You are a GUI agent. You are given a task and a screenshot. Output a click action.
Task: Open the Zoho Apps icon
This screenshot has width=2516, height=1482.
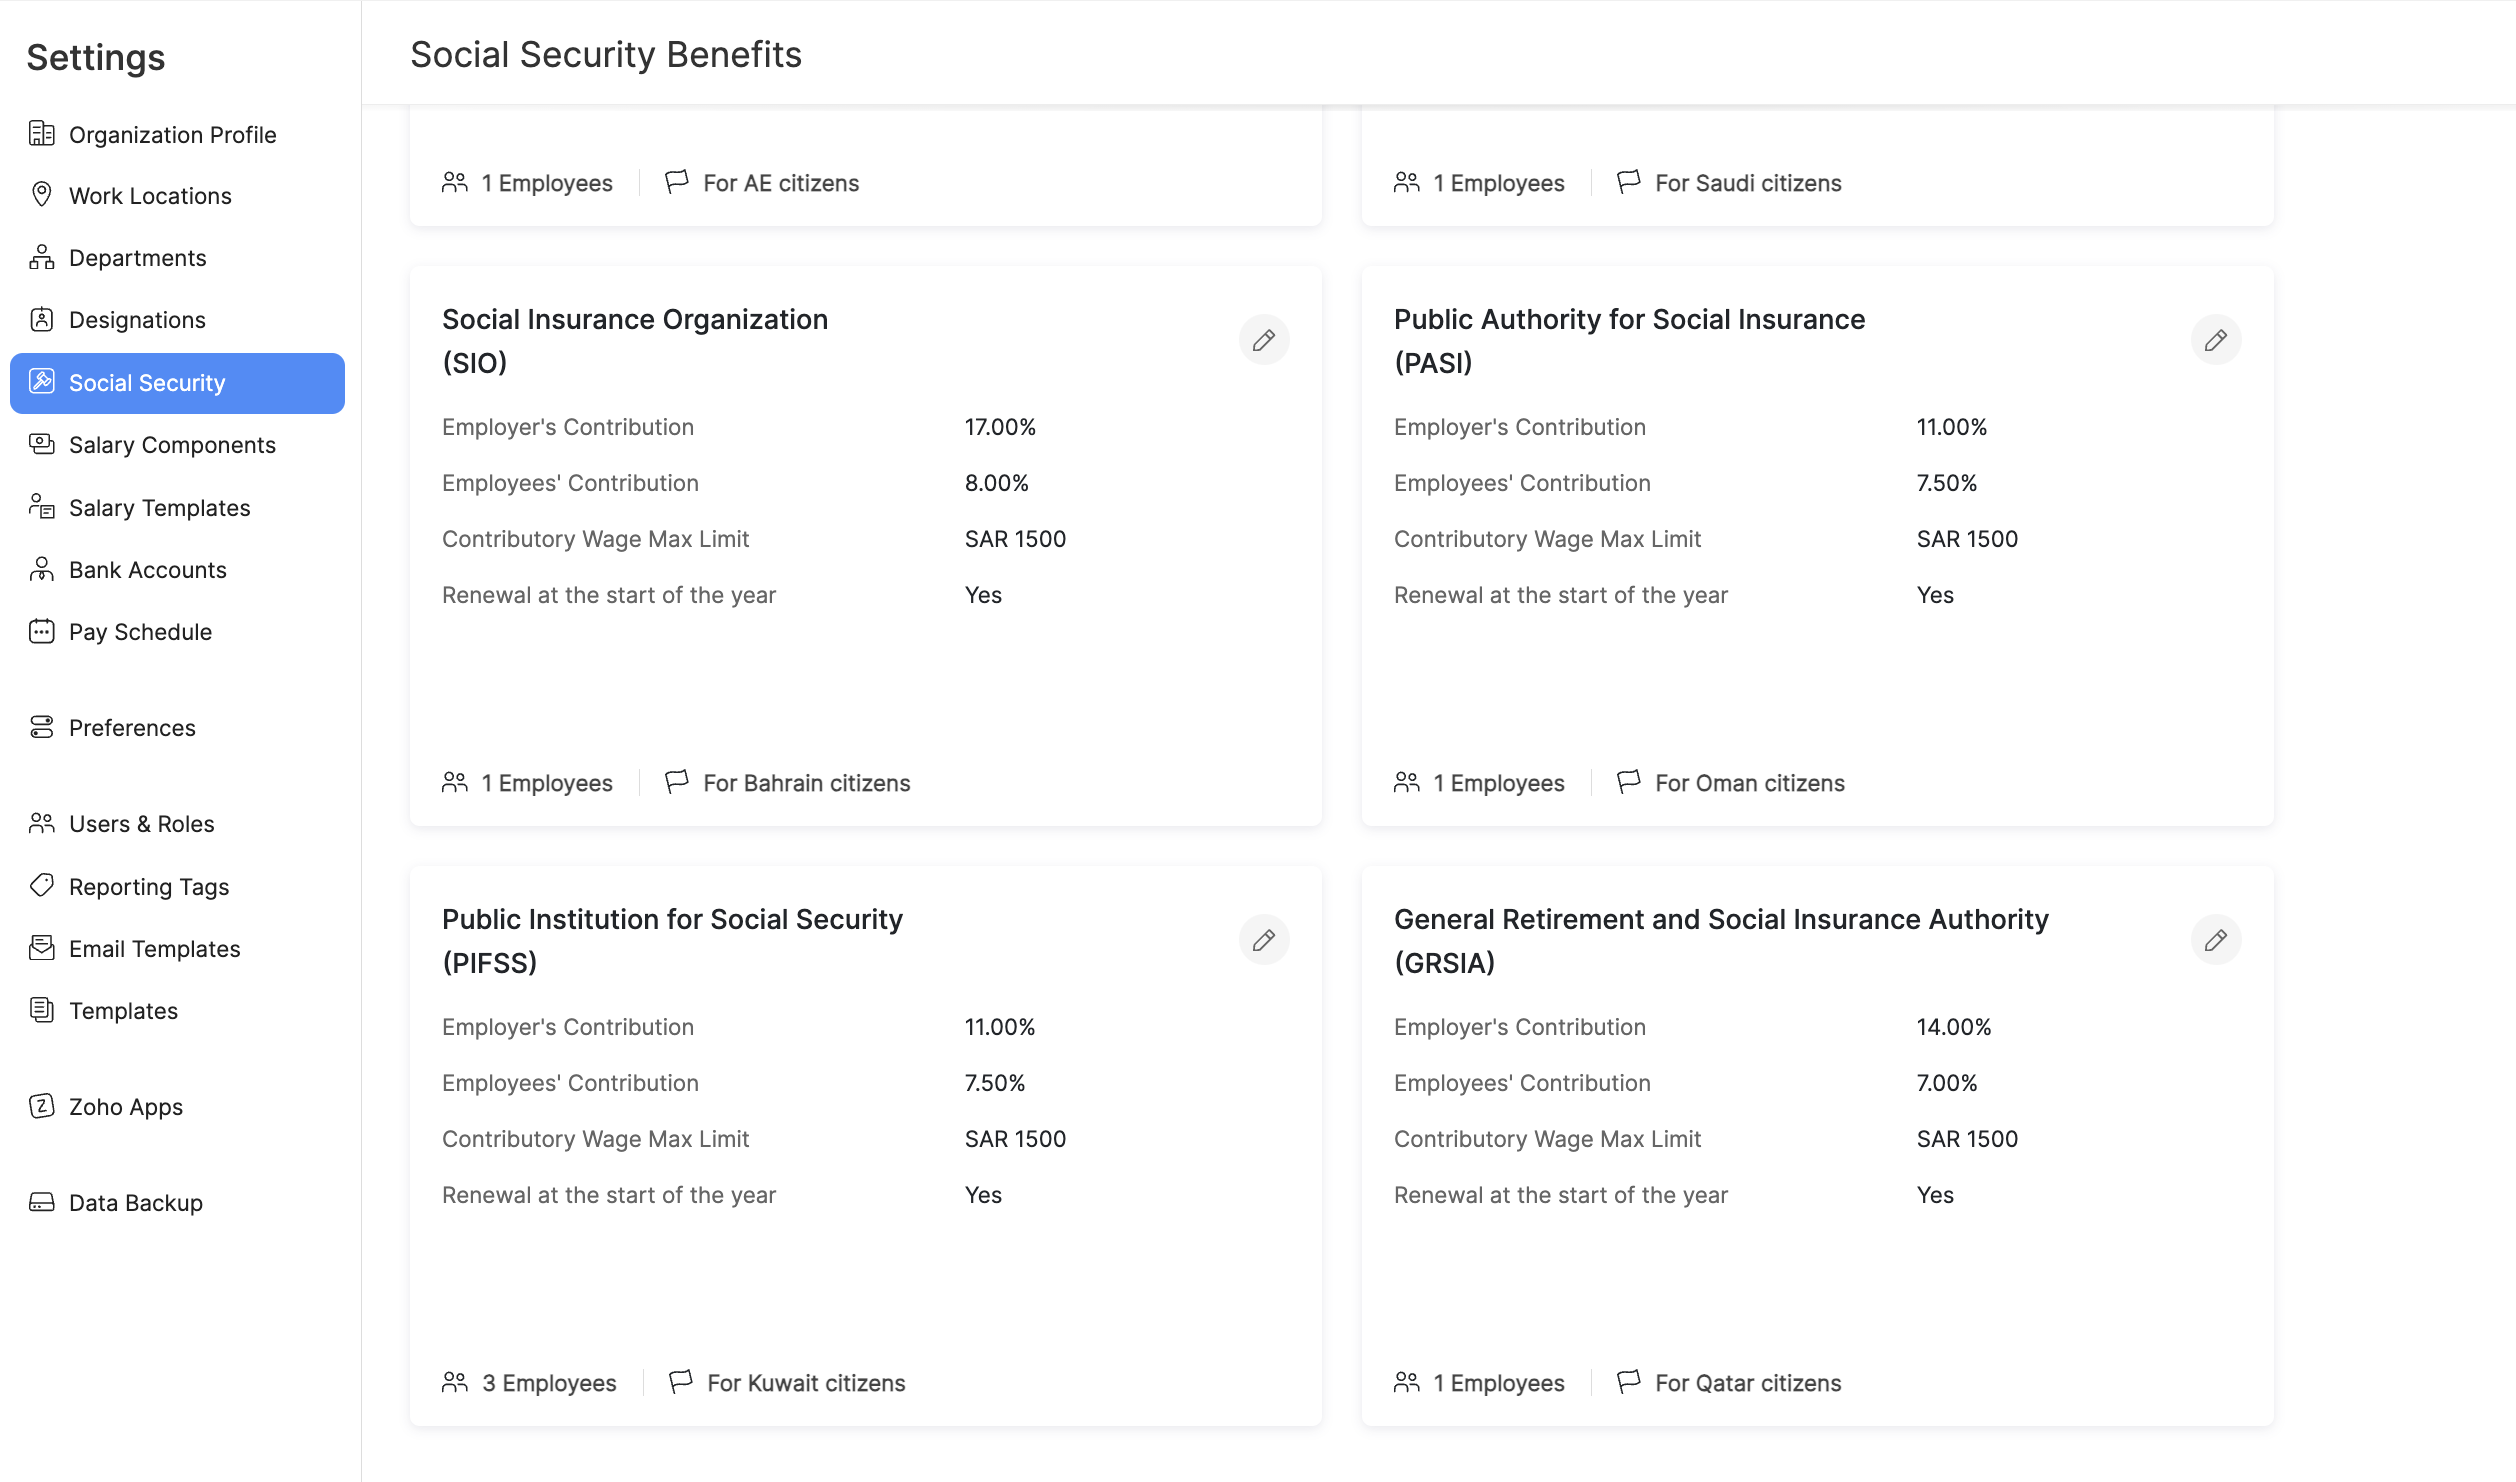coord(41,1106)
